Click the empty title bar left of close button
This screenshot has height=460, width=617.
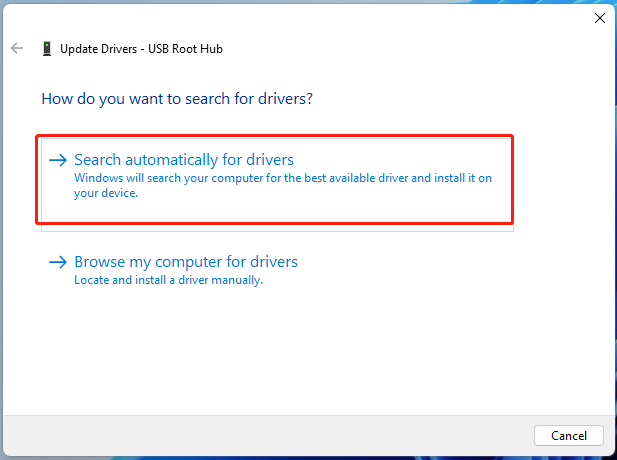coord(300,18)
